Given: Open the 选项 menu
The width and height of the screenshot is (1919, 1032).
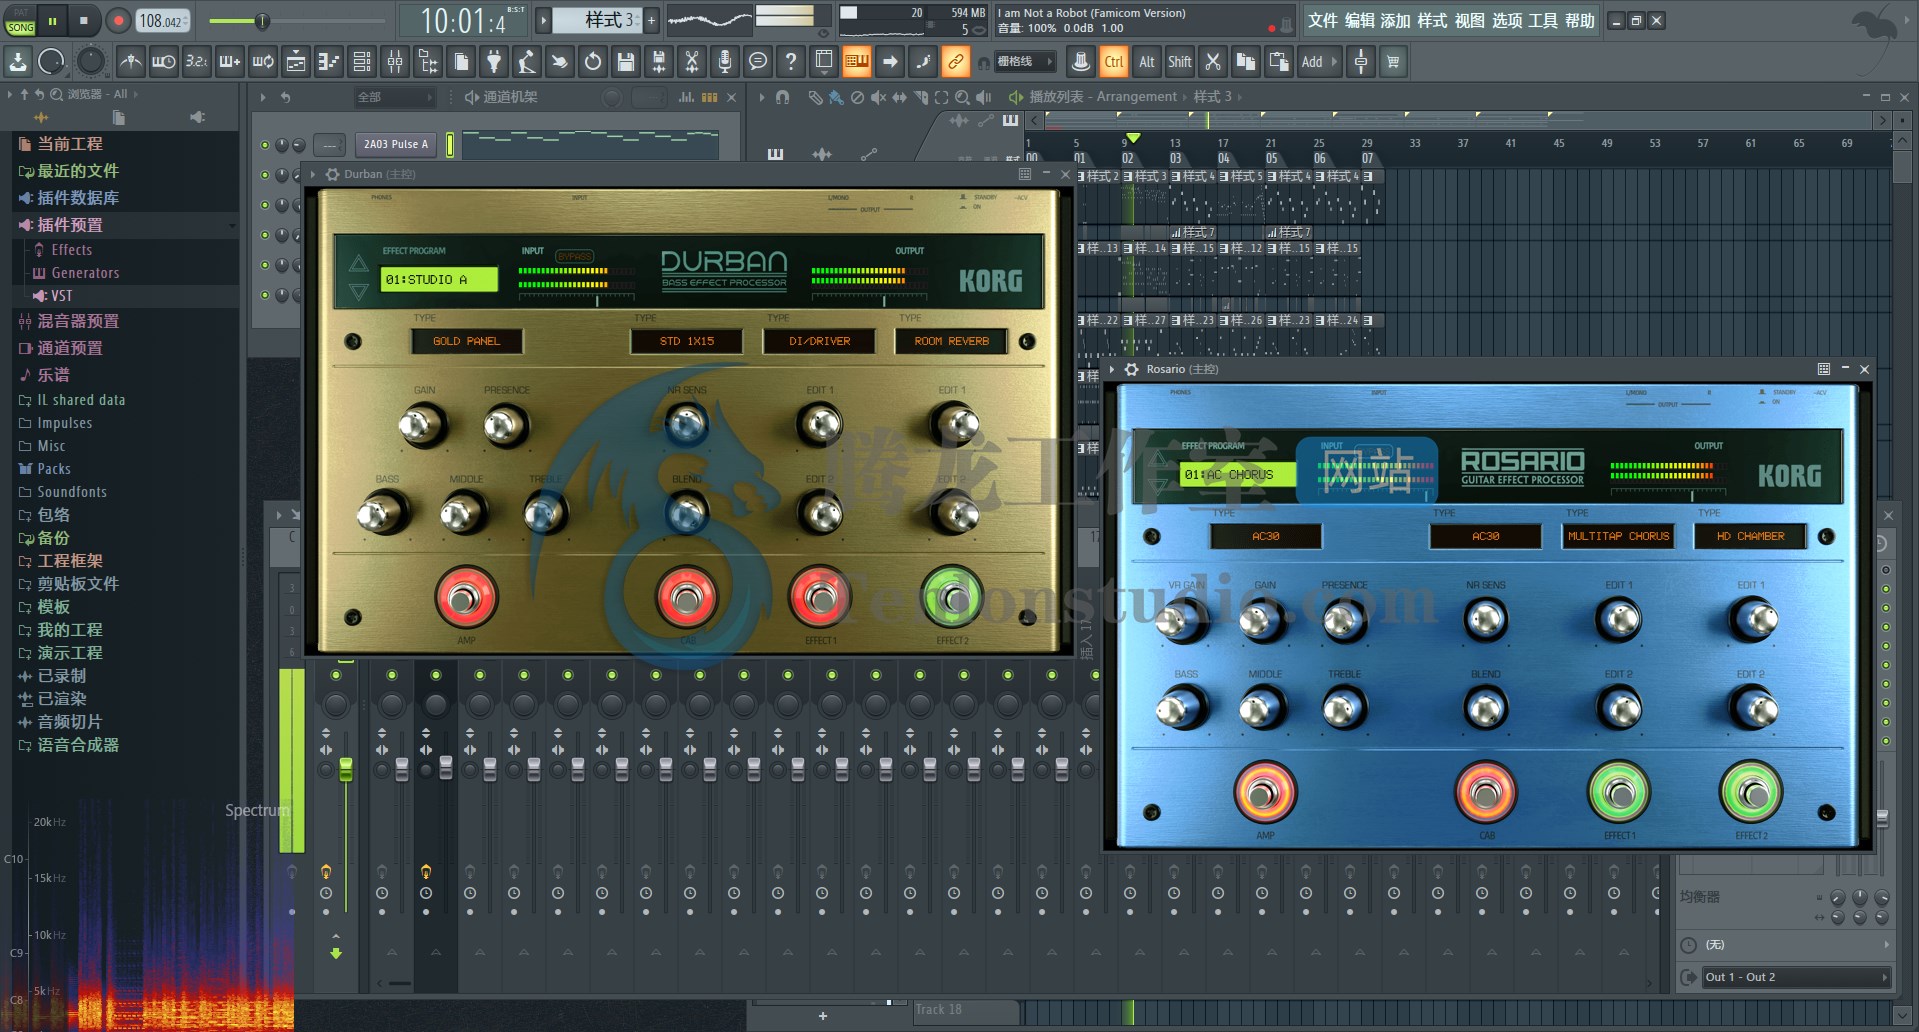Looking at the screenshot, I should click(x=1506, y=21).
